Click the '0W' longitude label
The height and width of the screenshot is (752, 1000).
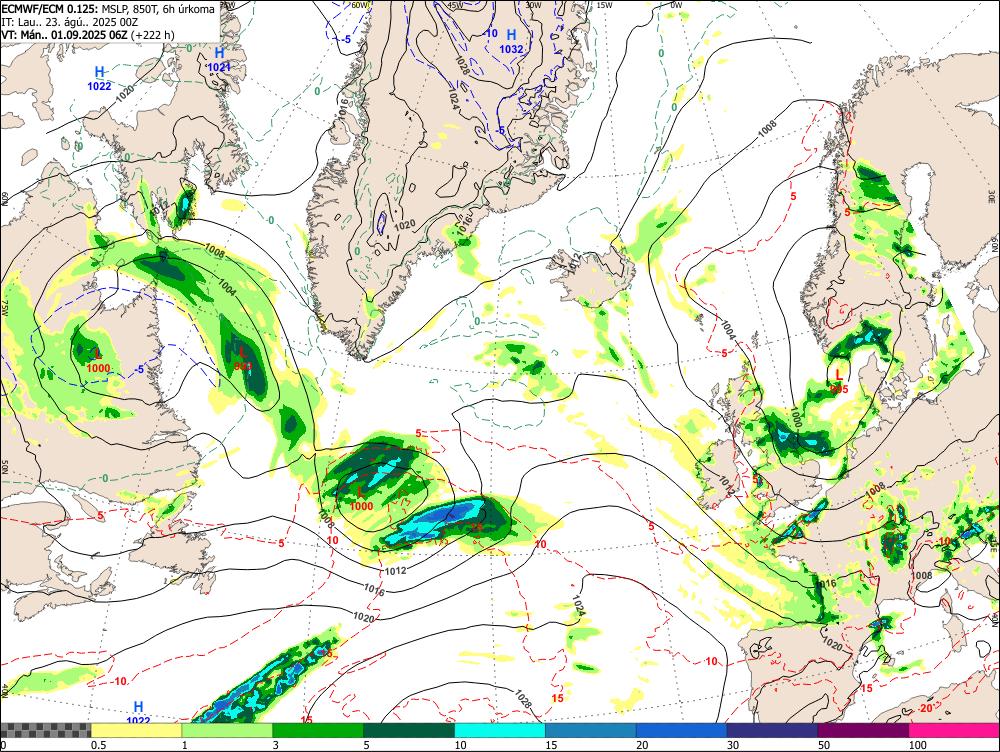pos(675,5)
